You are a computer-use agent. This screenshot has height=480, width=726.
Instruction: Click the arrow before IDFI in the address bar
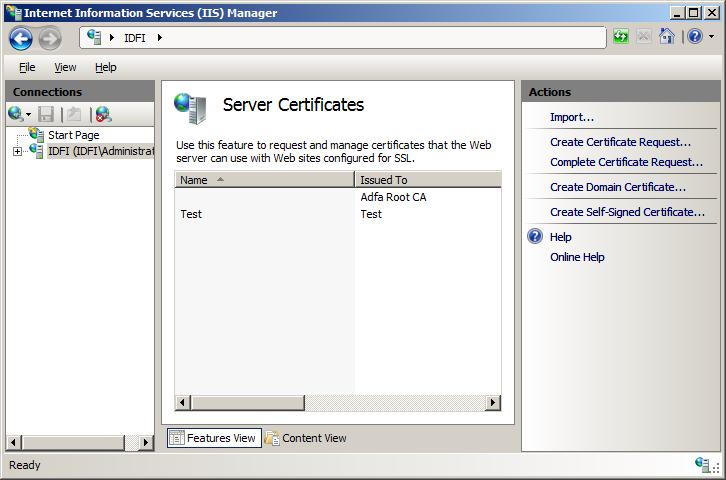click(112, 37)
